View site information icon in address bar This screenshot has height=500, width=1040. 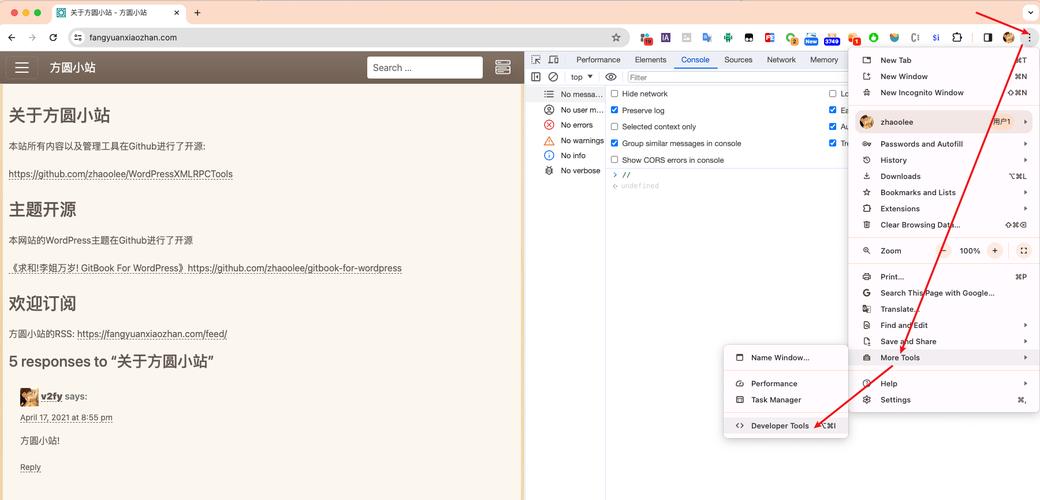(x=78, y=38)
